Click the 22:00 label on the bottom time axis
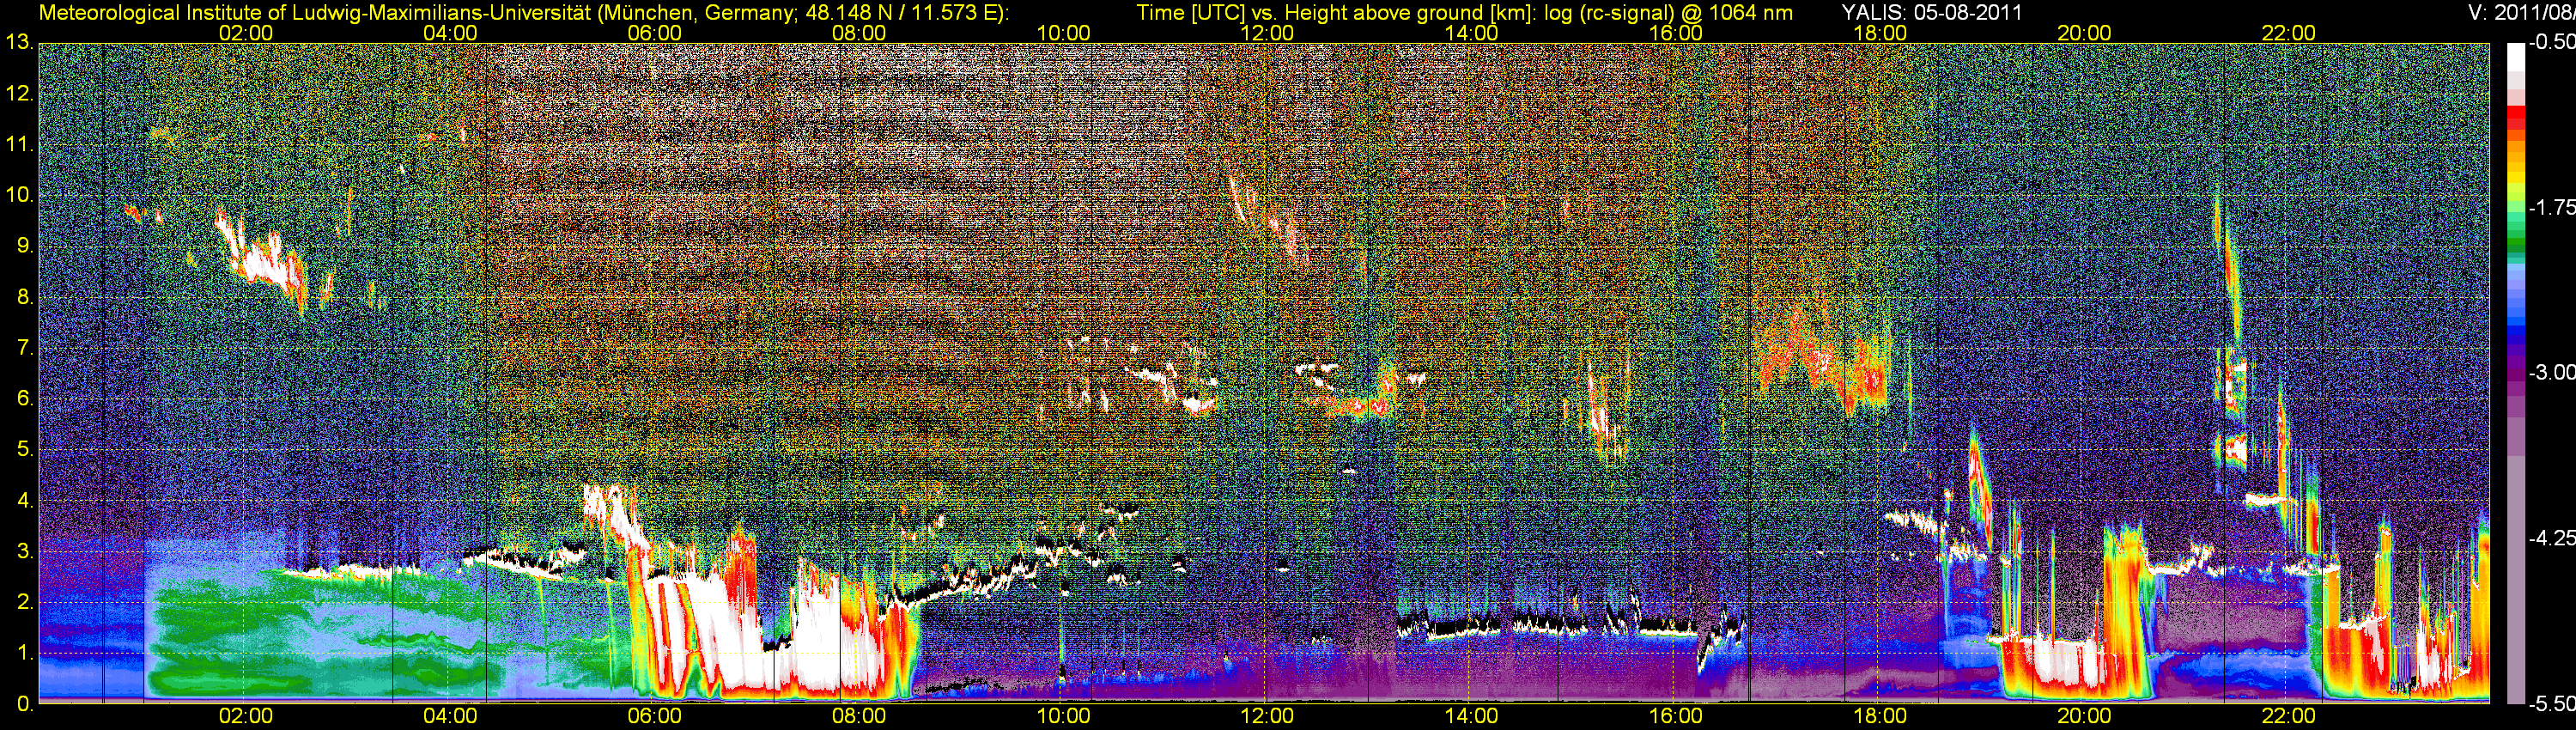Screen dimensions: 2576x730 (2289, 716)
